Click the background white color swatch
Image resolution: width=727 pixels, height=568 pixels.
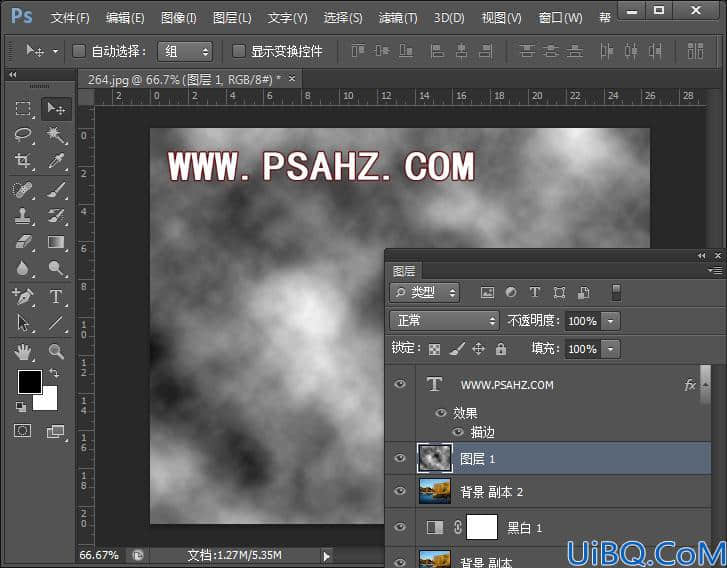49,401
